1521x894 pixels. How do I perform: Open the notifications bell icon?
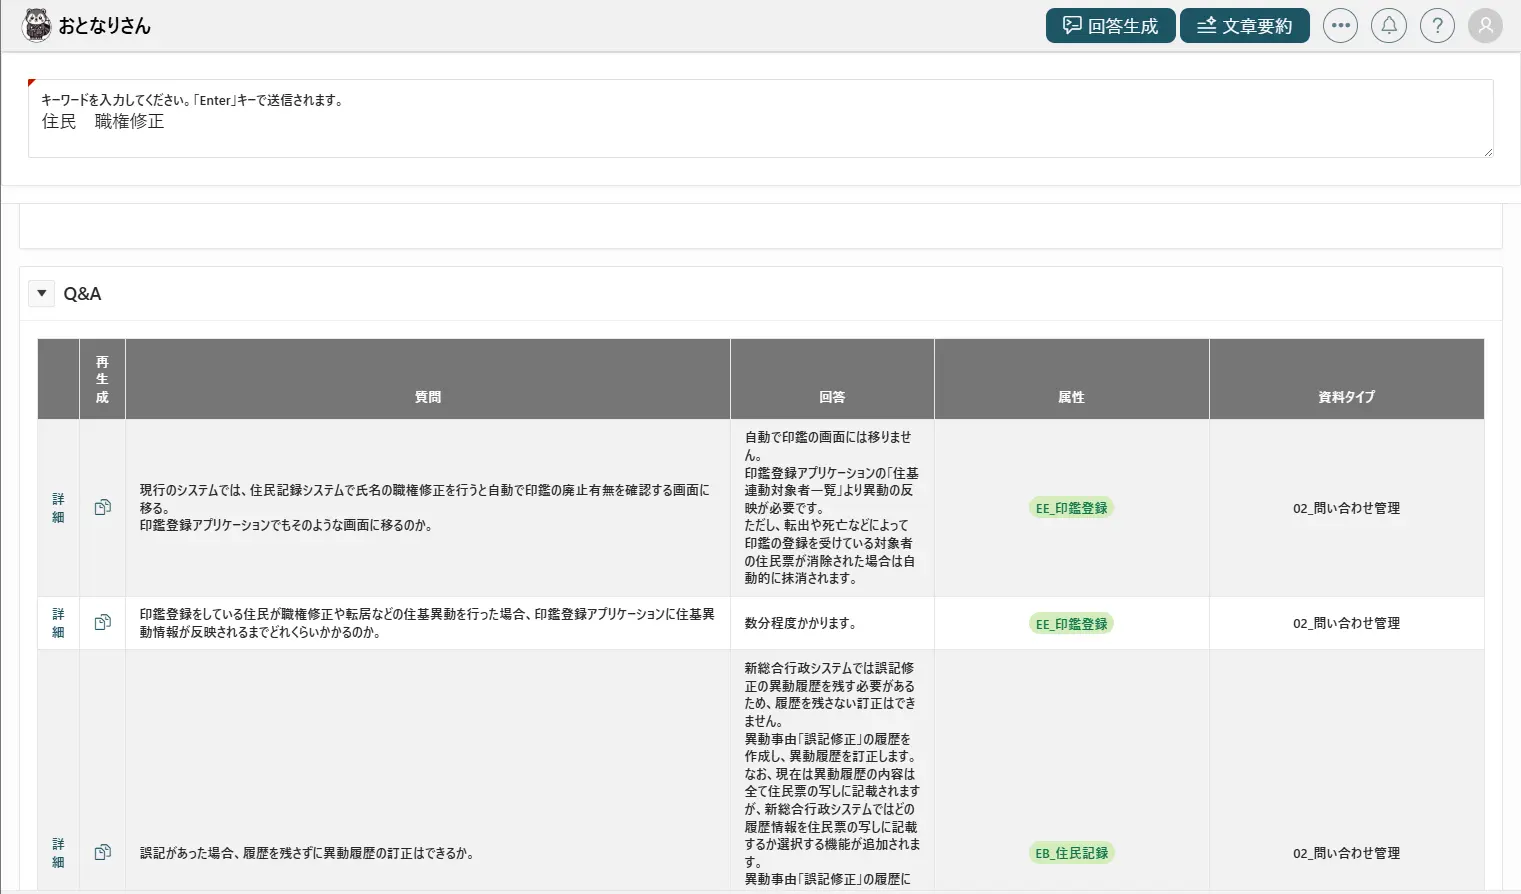1389,26
